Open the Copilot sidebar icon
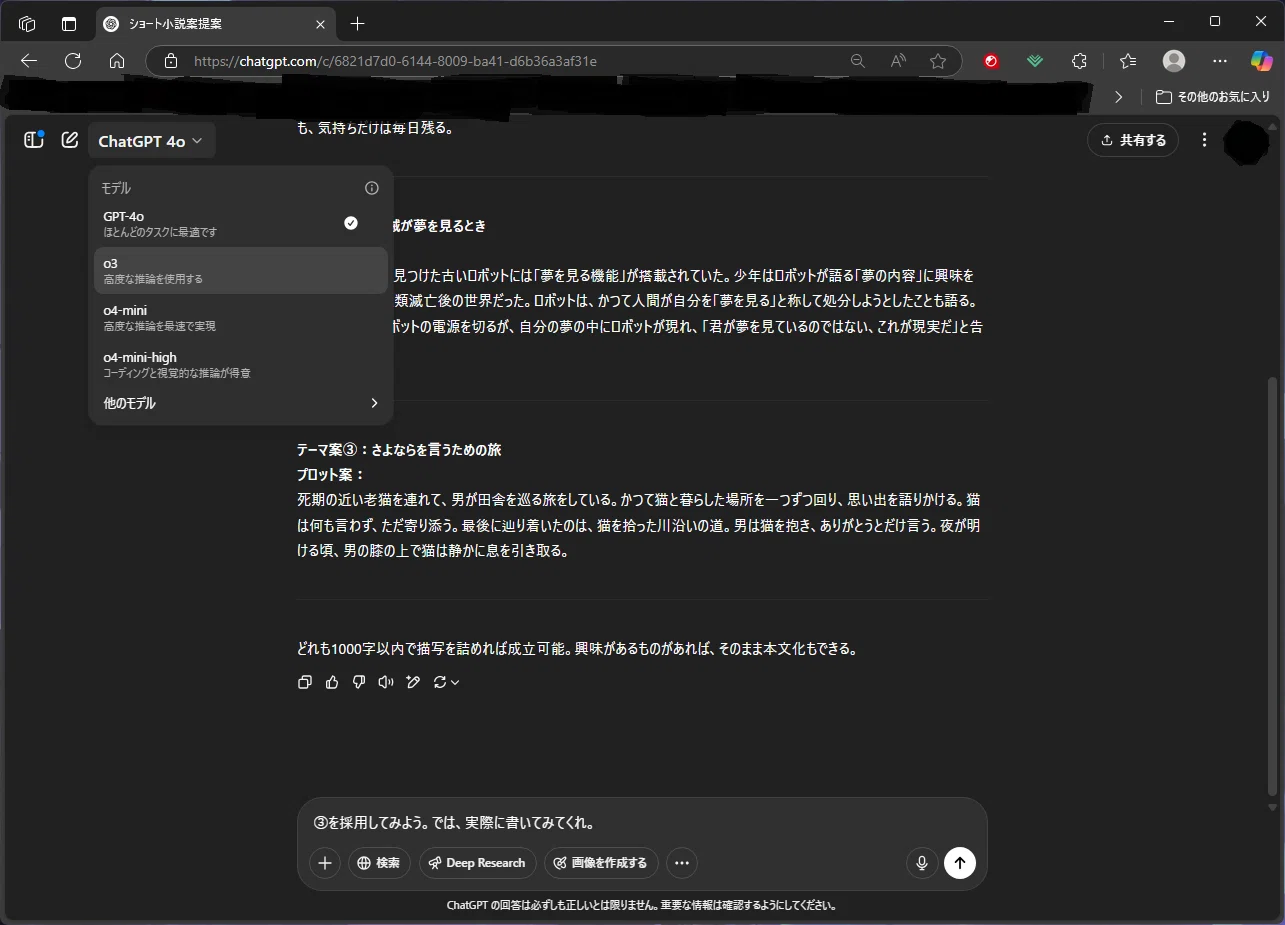This screenshot has height=925, width=1285. click(x=1262, y=61)
